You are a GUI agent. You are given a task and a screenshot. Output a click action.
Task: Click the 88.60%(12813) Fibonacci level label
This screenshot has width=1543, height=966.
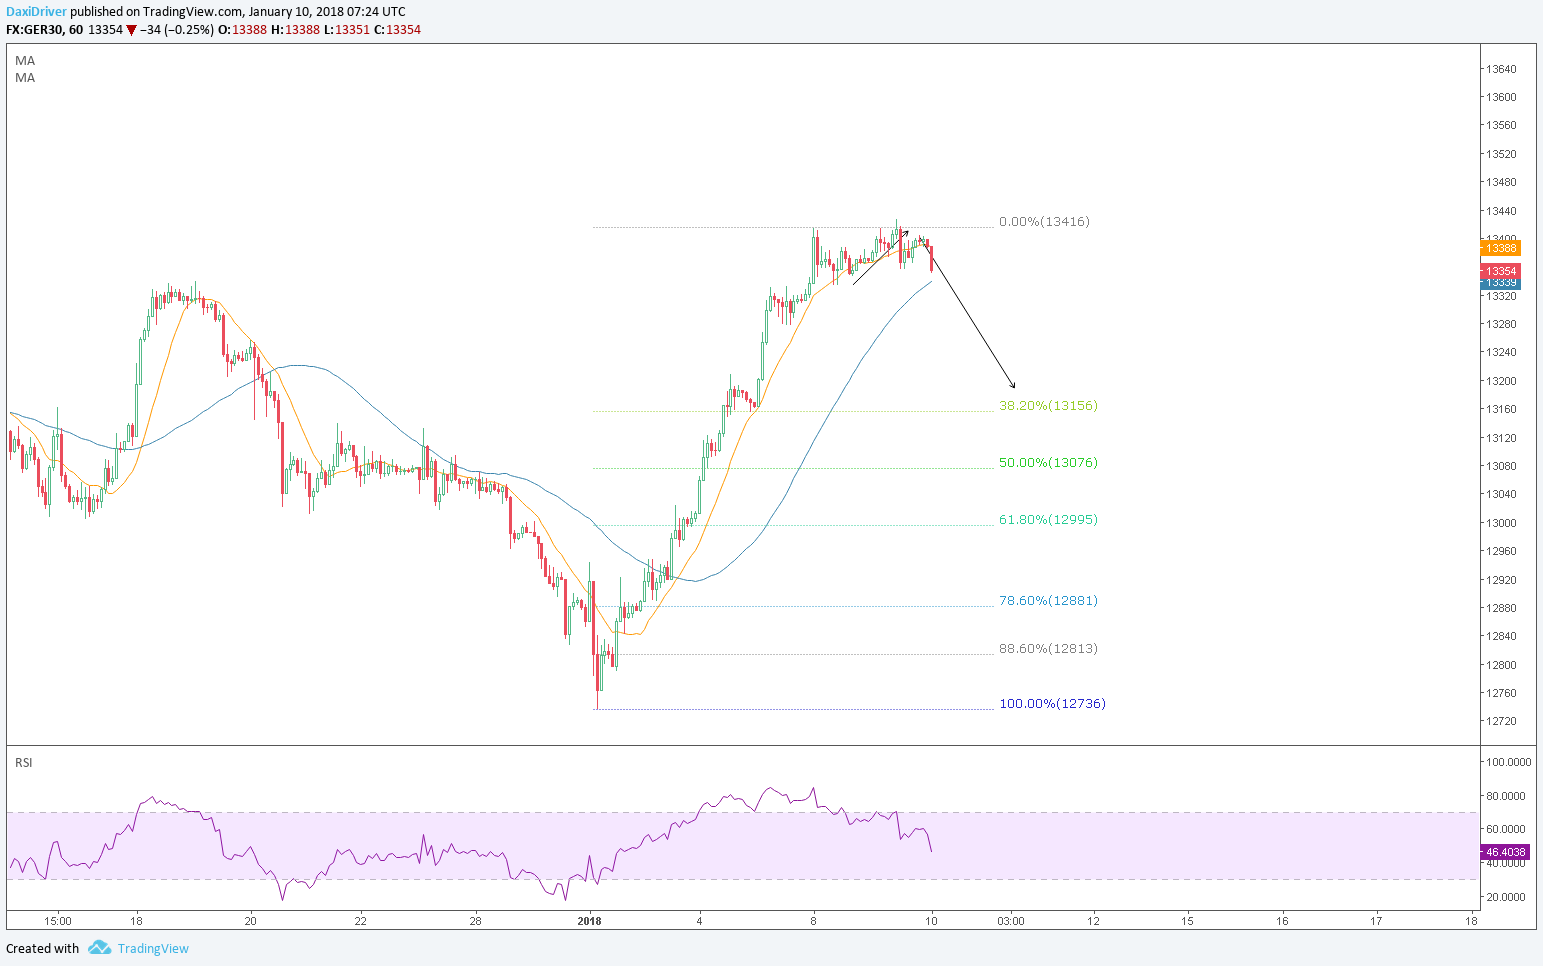point(1048,649)
